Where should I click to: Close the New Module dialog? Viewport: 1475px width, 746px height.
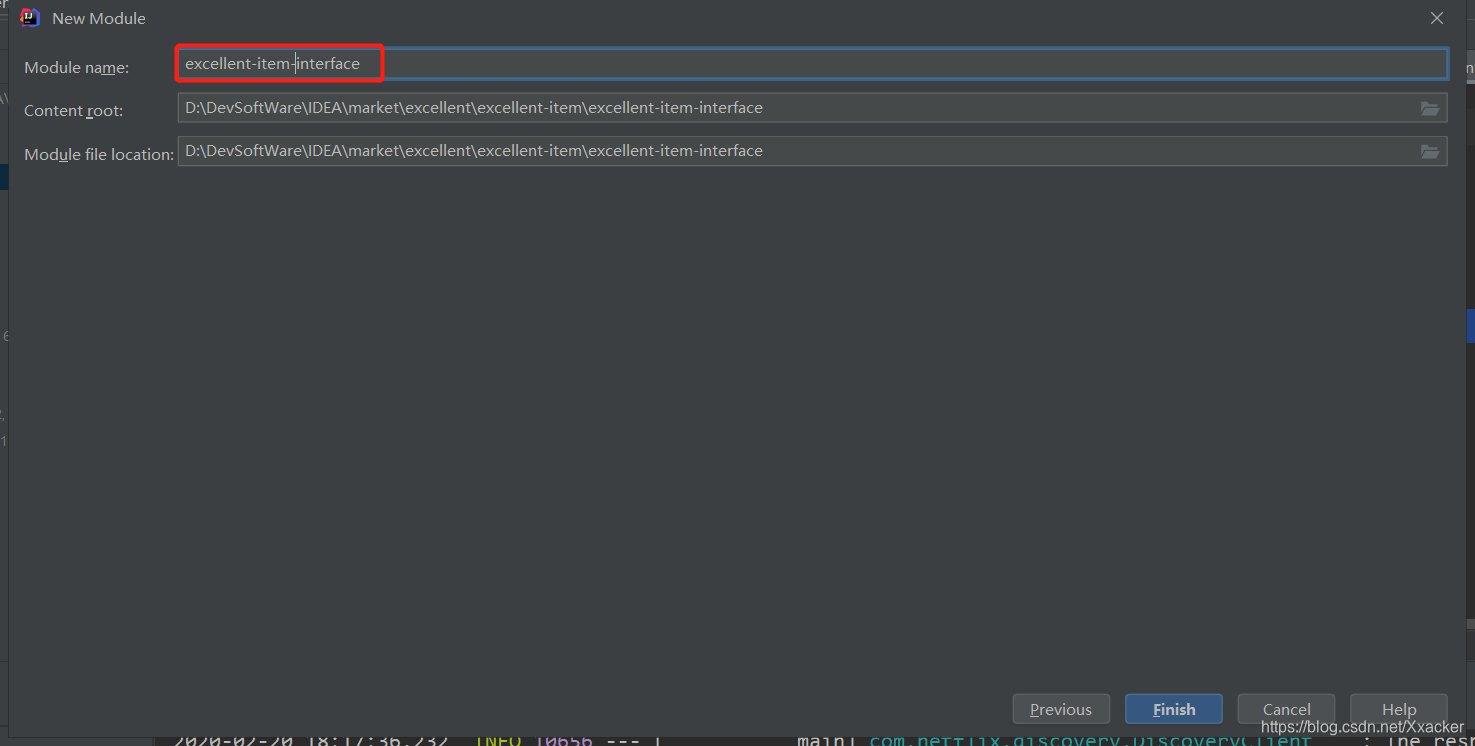pyautogui.click(x=1437, y=18)
